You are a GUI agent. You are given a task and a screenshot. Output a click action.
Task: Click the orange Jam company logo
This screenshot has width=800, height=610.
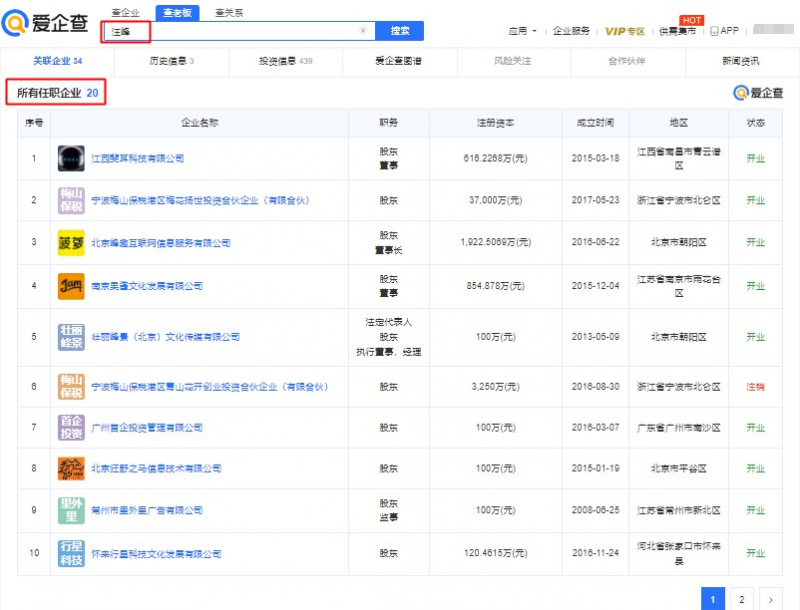(x=70, y=286)
